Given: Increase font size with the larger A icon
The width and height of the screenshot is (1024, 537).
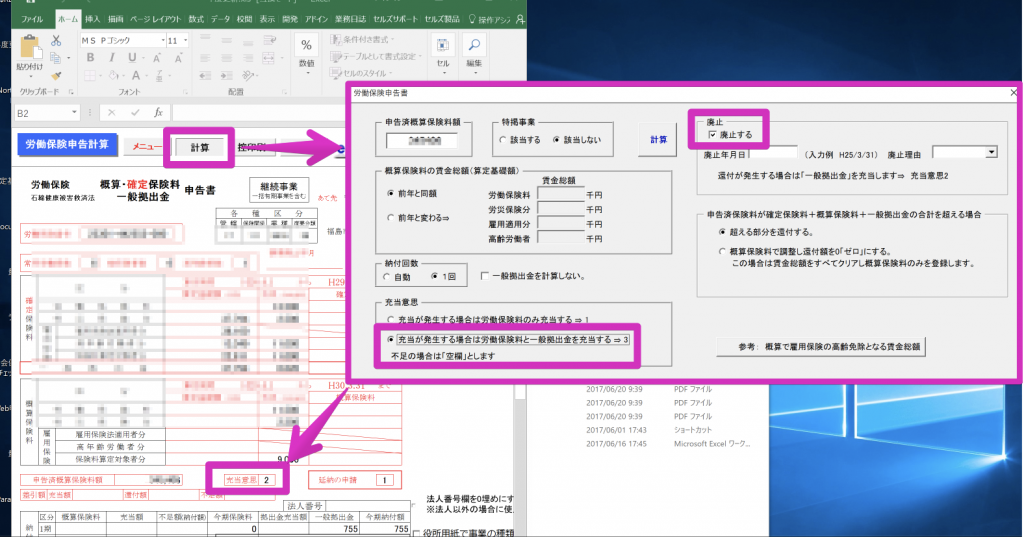Looking at the screenshot, I should [x=157, y=58].
